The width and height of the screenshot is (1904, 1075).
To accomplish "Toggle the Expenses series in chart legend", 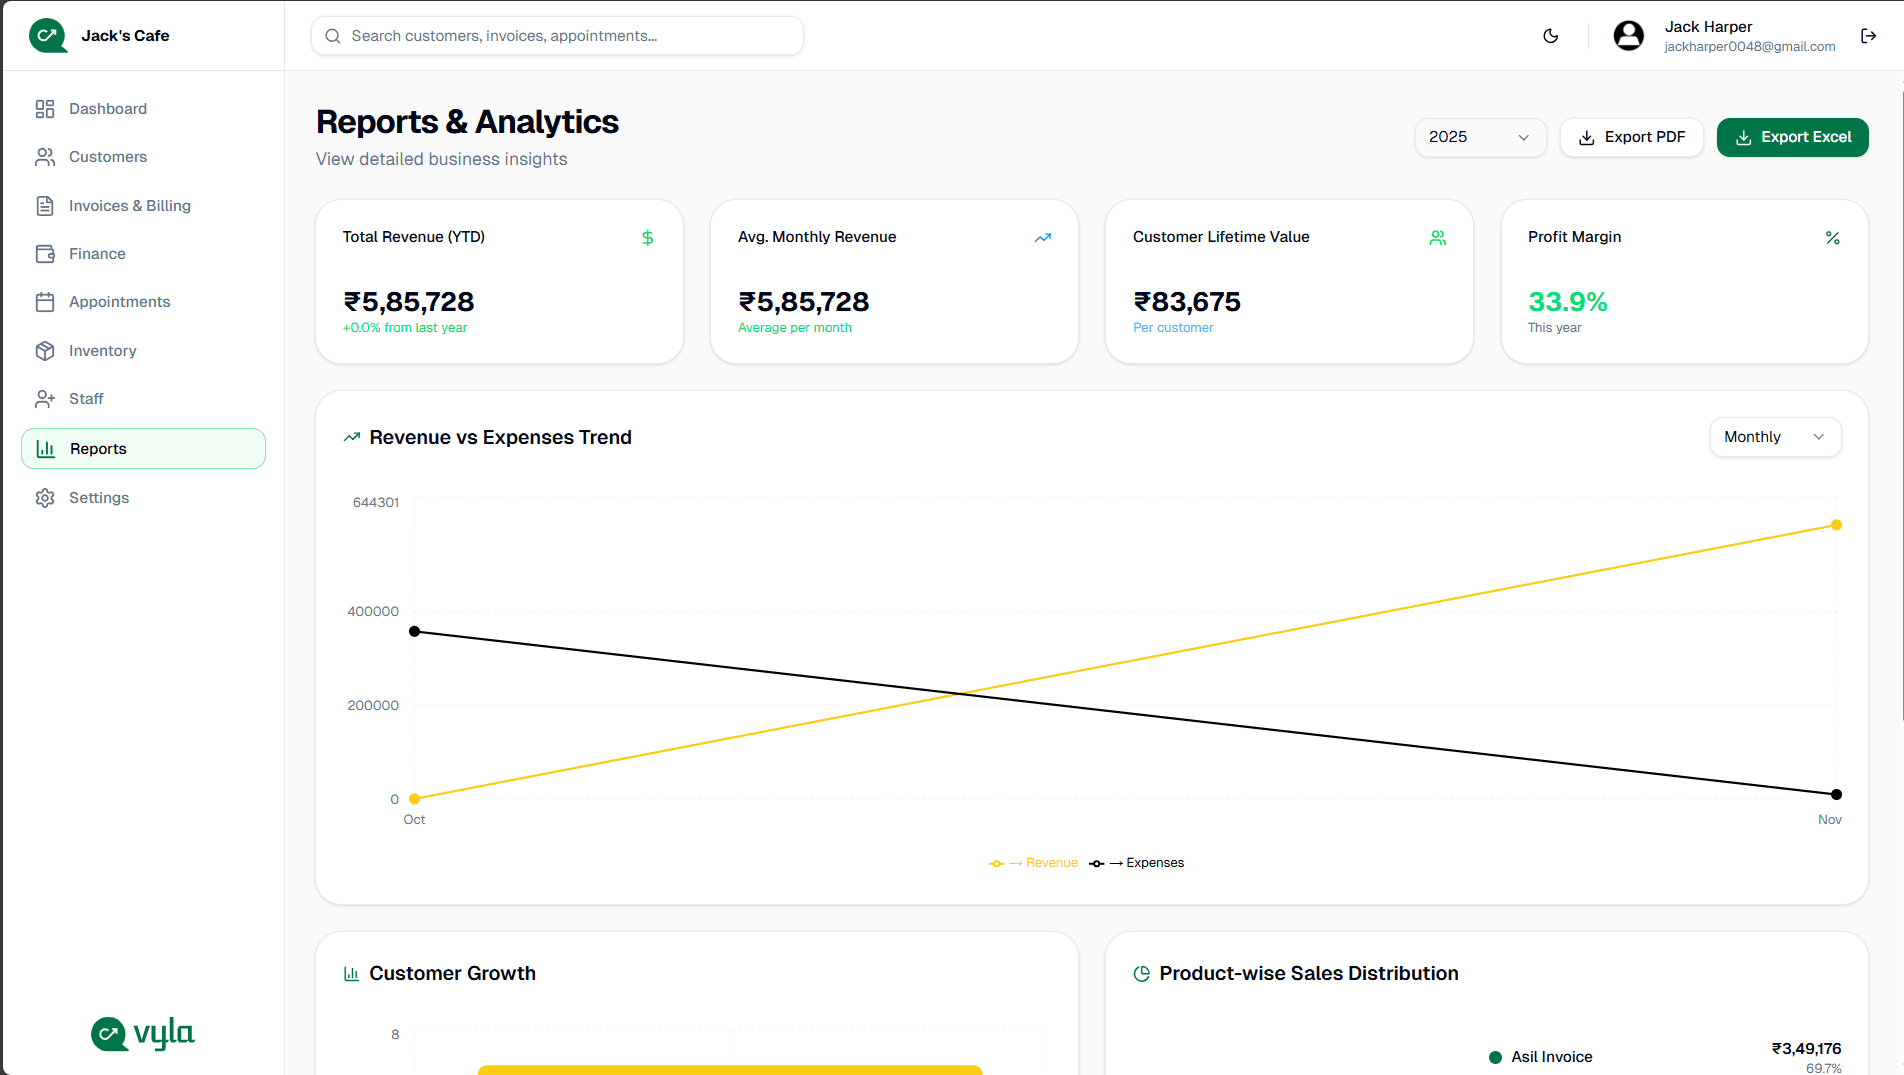I will [x=1136, y=862].
